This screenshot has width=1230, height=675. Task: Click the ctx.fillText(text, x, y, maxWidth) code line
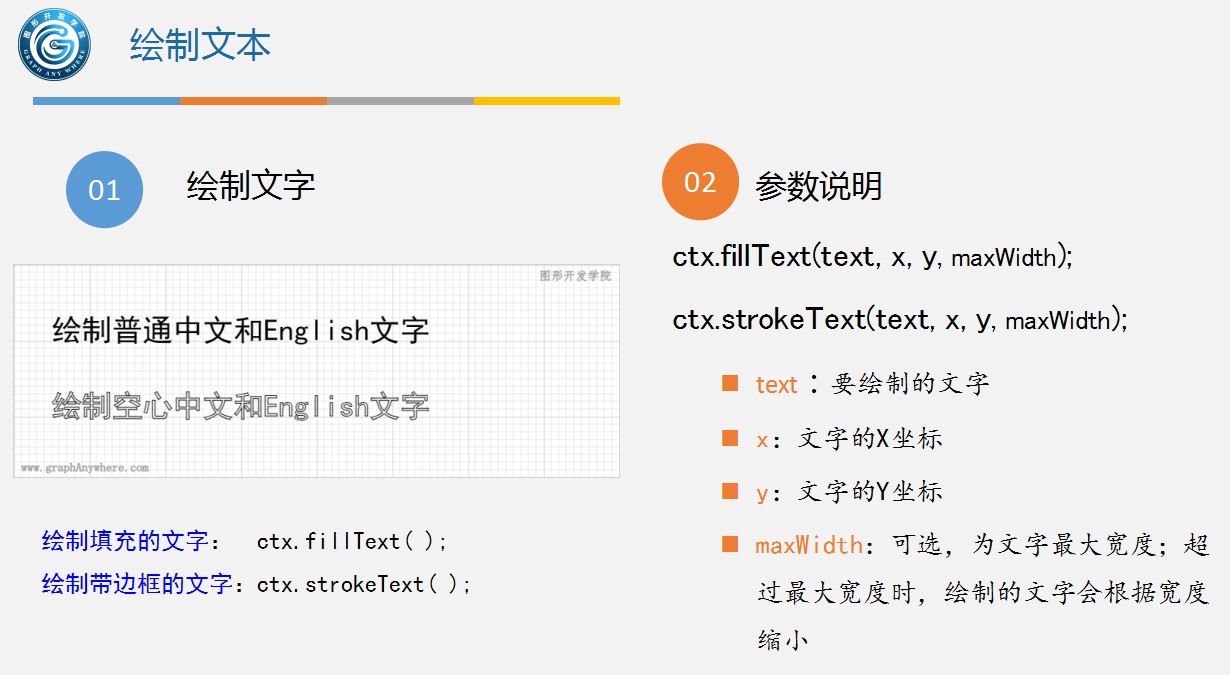click(873, 257)
